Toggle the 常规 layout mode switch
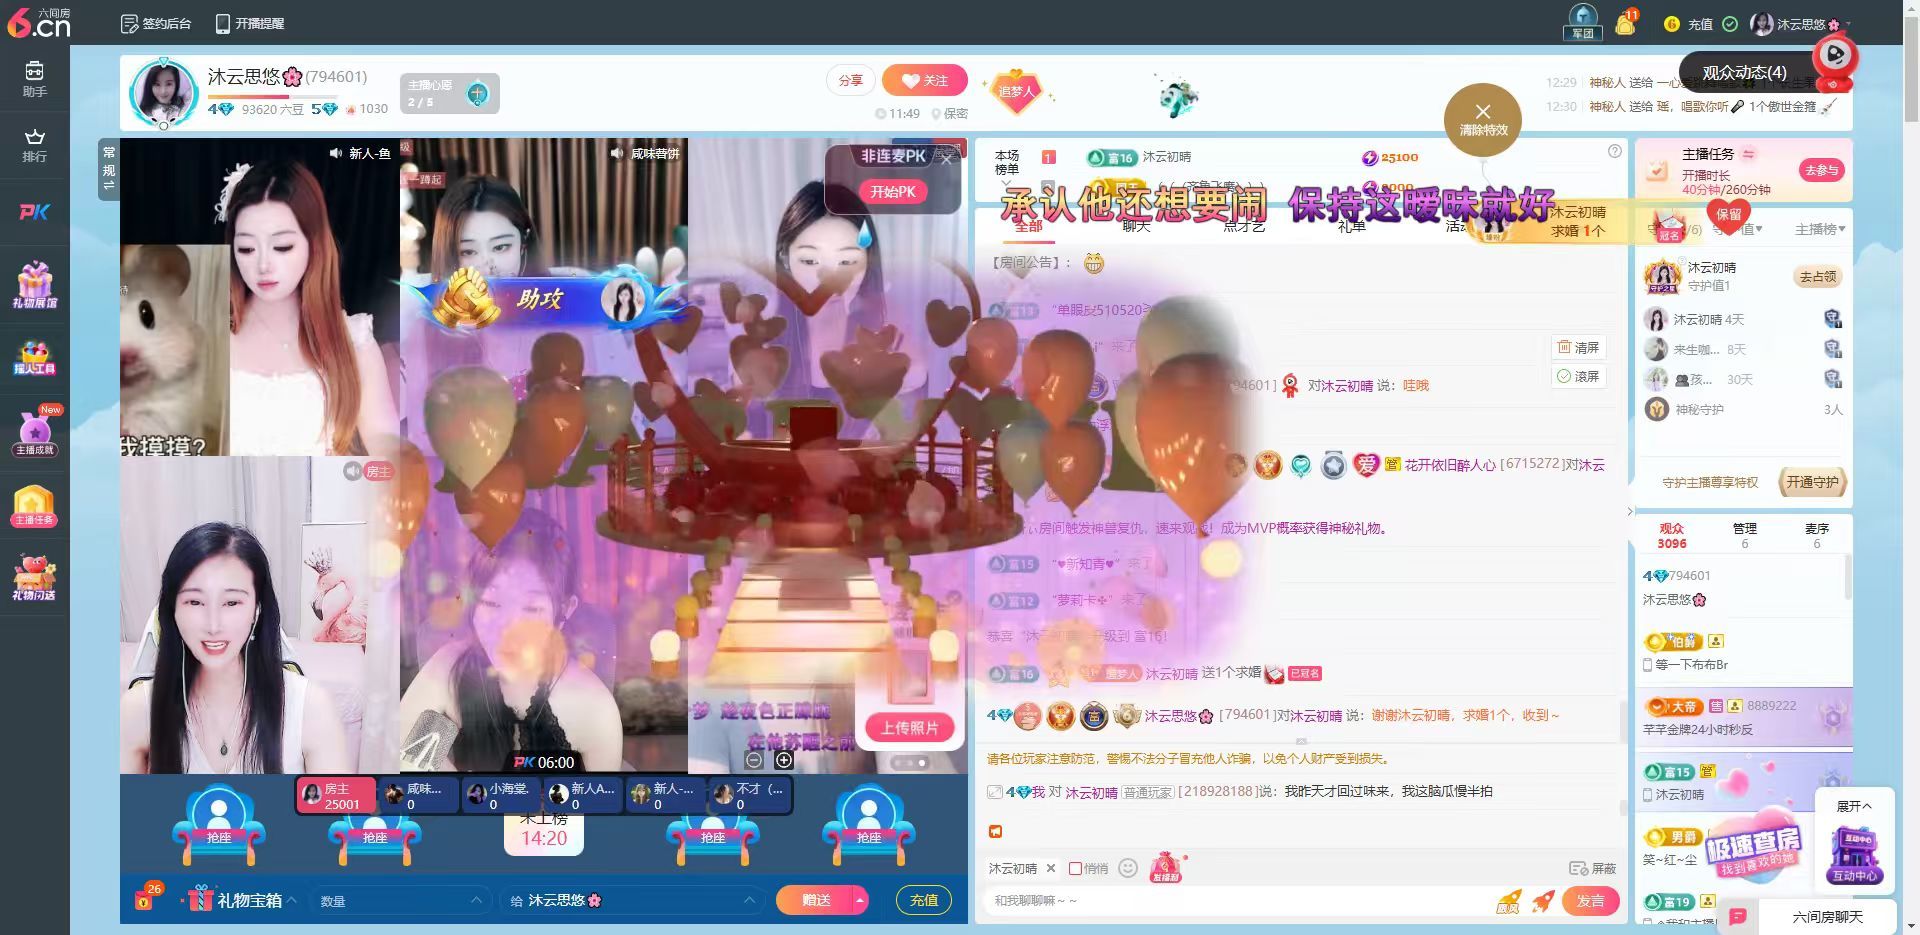This screenshot has height=935, width=1920. (109, 168)
